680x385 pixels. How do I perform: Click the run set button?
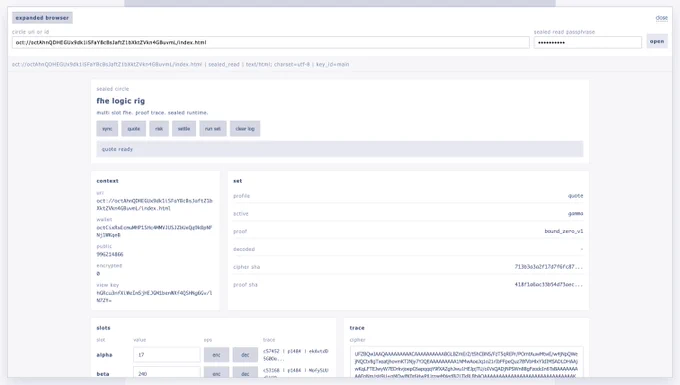213,129
